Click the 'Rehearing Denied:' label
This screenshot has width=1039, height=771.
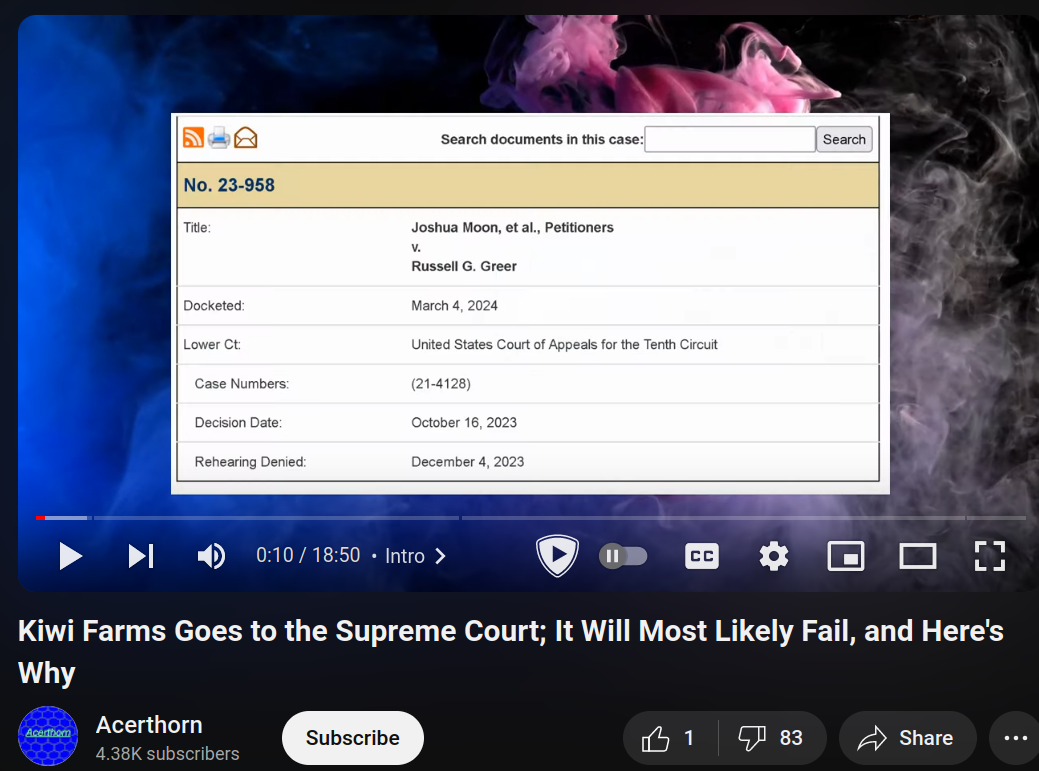250,462
